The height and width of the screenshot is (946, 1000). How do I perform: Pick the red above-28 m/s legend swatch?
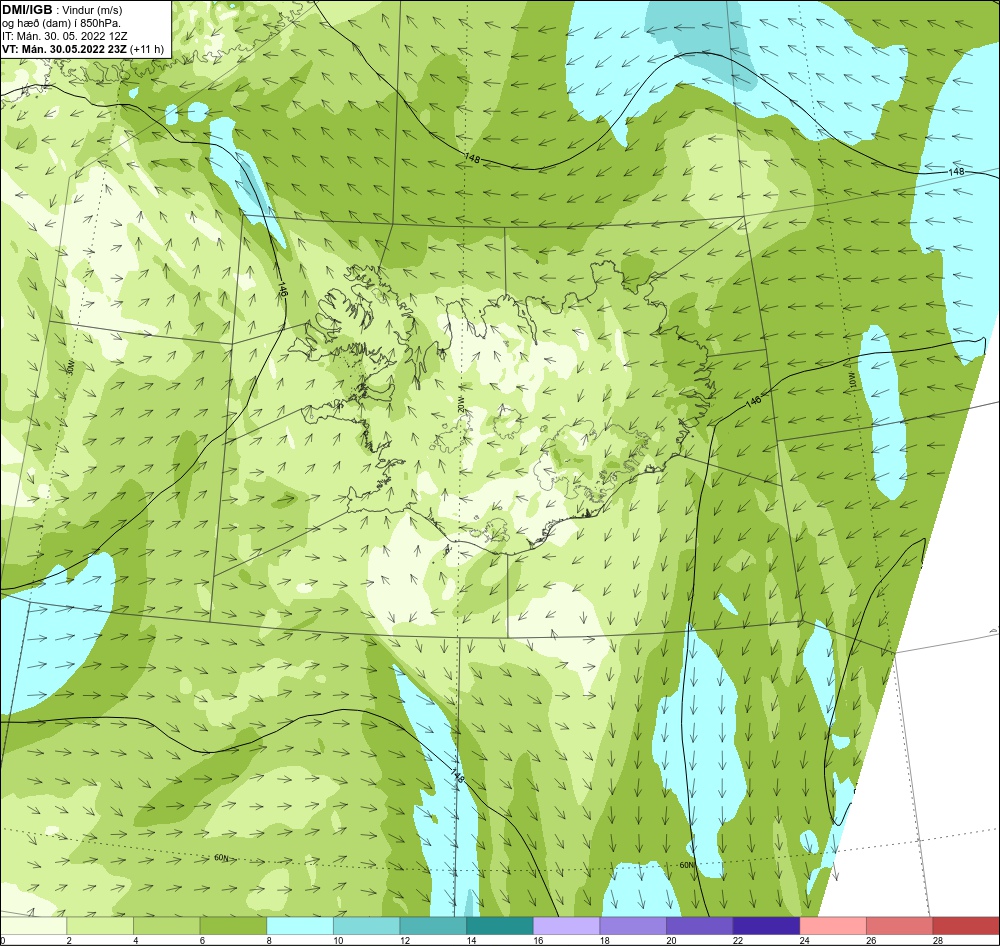point(966,926)
